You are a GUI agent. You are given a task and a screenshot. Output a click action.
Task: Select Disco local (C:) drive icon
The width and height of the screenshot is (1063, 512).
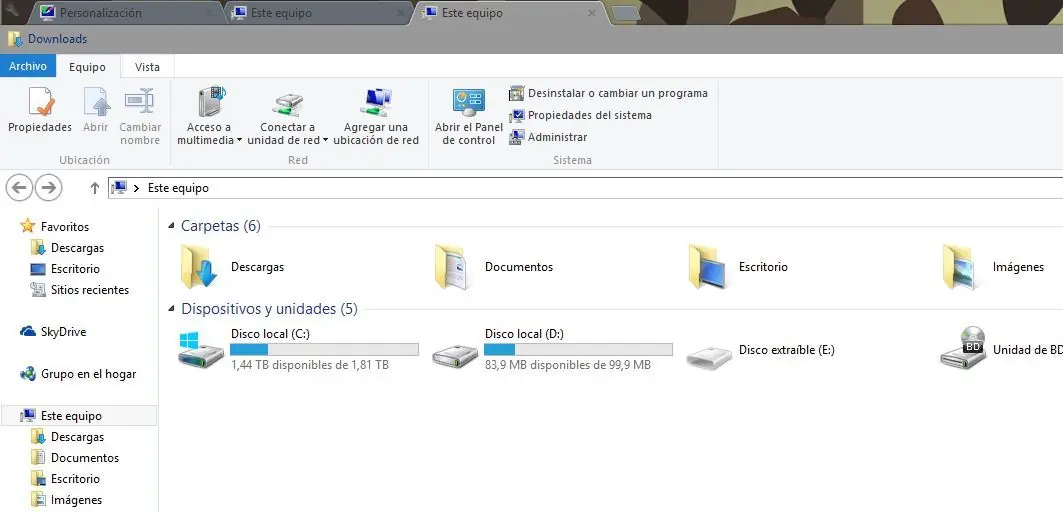tap(201, 349)
